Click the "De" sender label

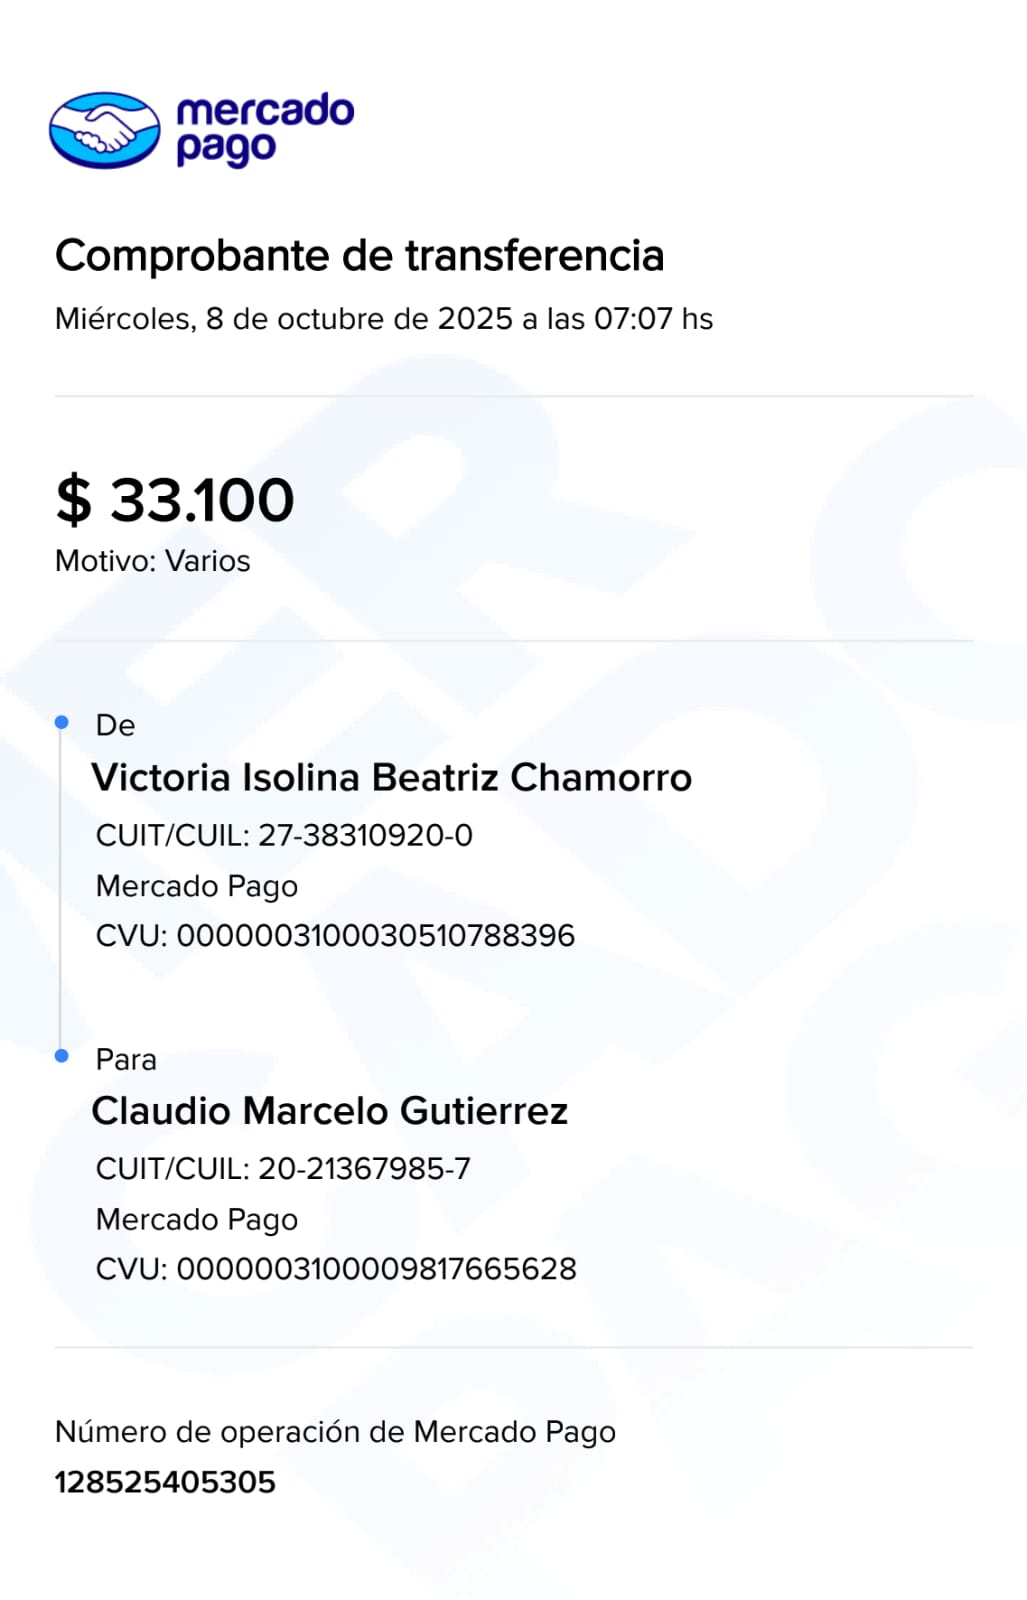click(x=115, y=725)
